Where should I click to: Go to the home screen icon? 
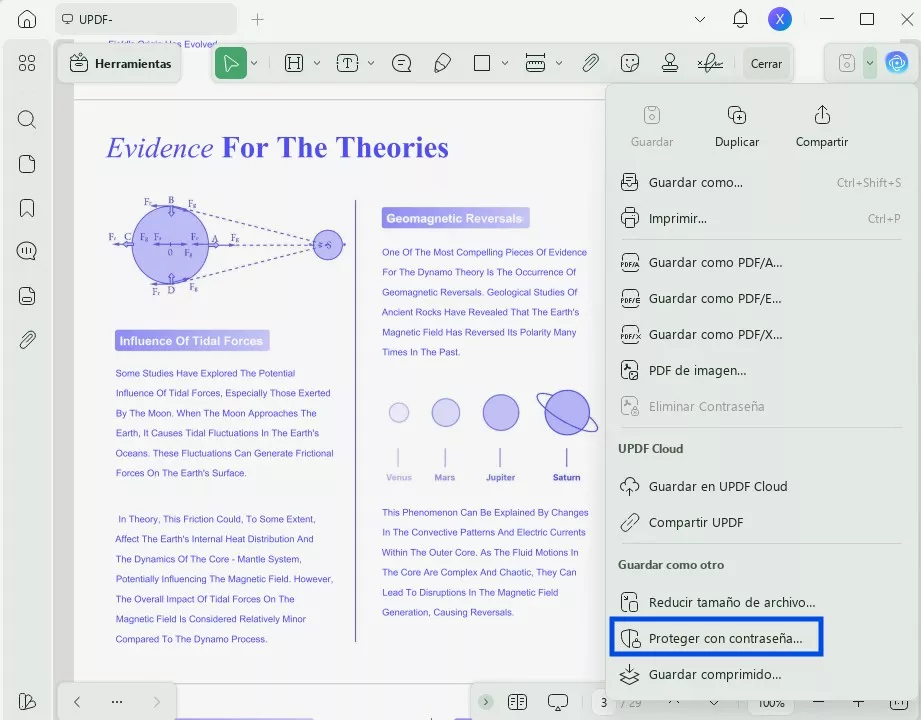[26, 19]
